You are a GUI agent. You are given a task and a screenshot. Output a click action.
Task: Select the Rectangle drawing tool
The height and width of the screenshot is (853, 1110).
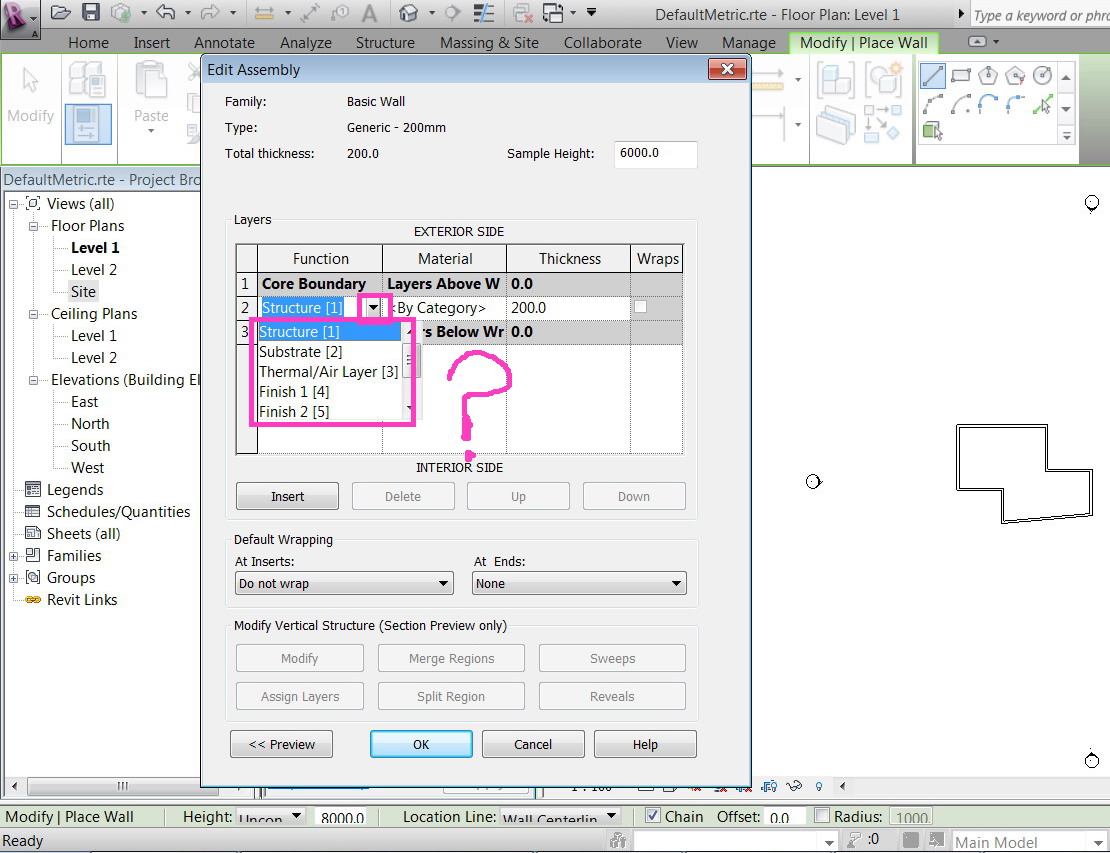click(x=959, y=73)
